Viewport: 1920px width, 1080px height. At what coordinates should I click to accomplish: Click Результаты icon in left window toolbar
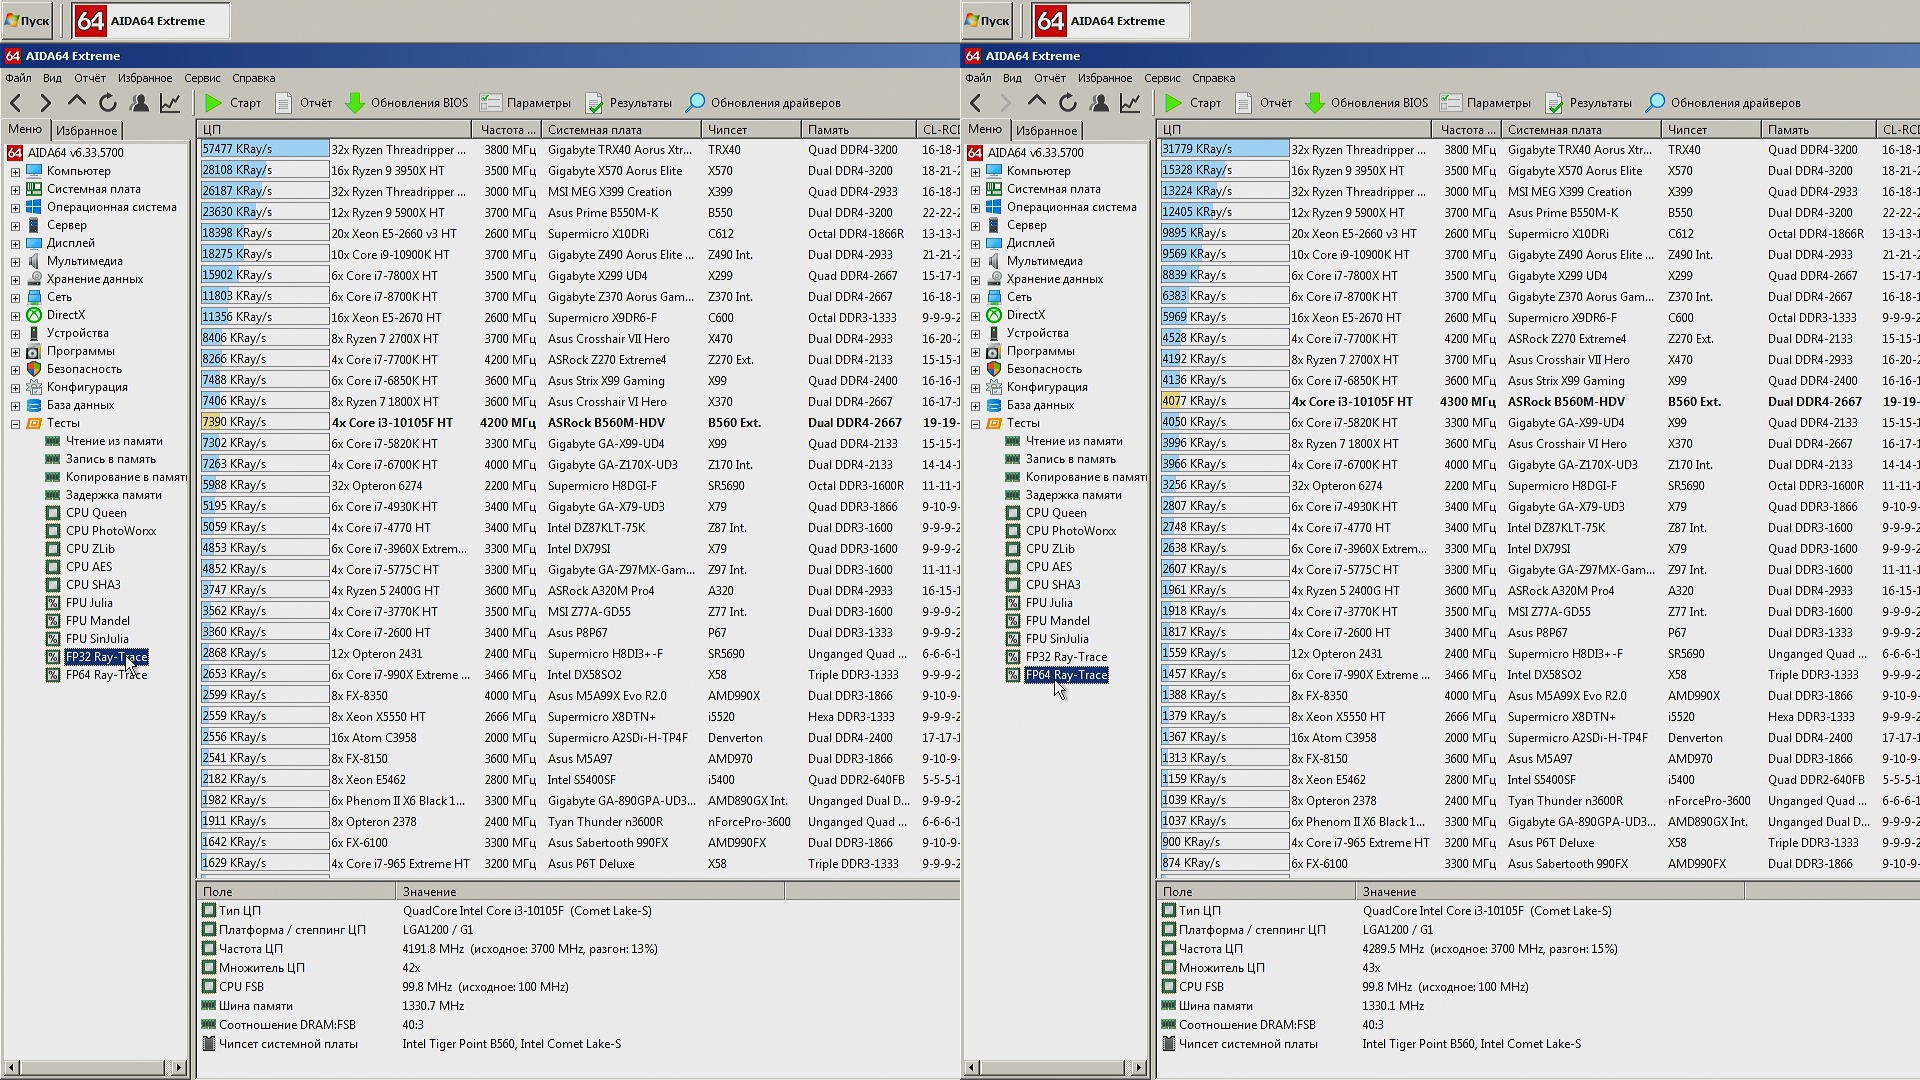click(x=594, y=103)
